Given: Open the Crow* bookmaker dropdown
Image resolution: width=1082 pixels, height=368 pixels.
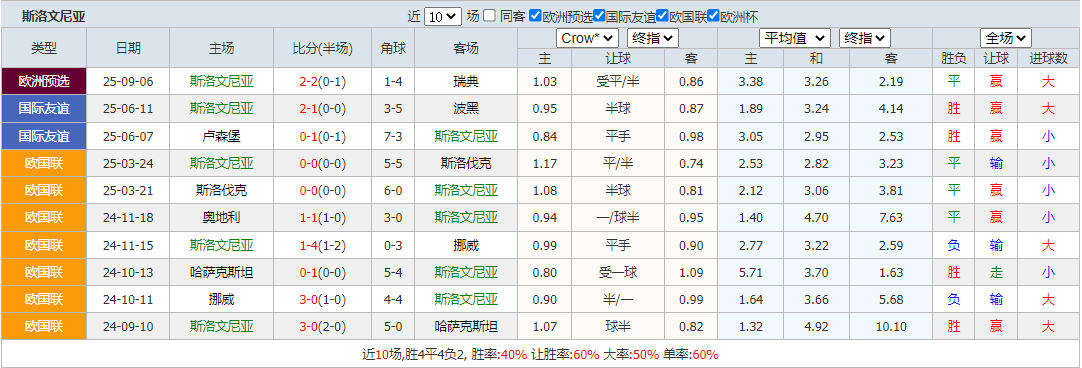Looking at the screenshot, I should click(x=587, y=38).
